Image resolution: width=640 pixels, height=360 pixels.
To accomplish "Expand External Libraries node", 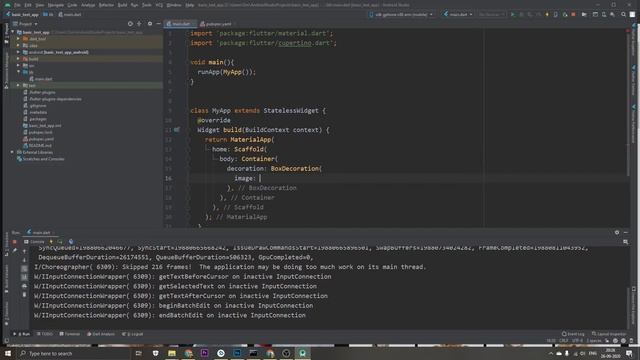I will pyautogui.click(x=12, y=152).
